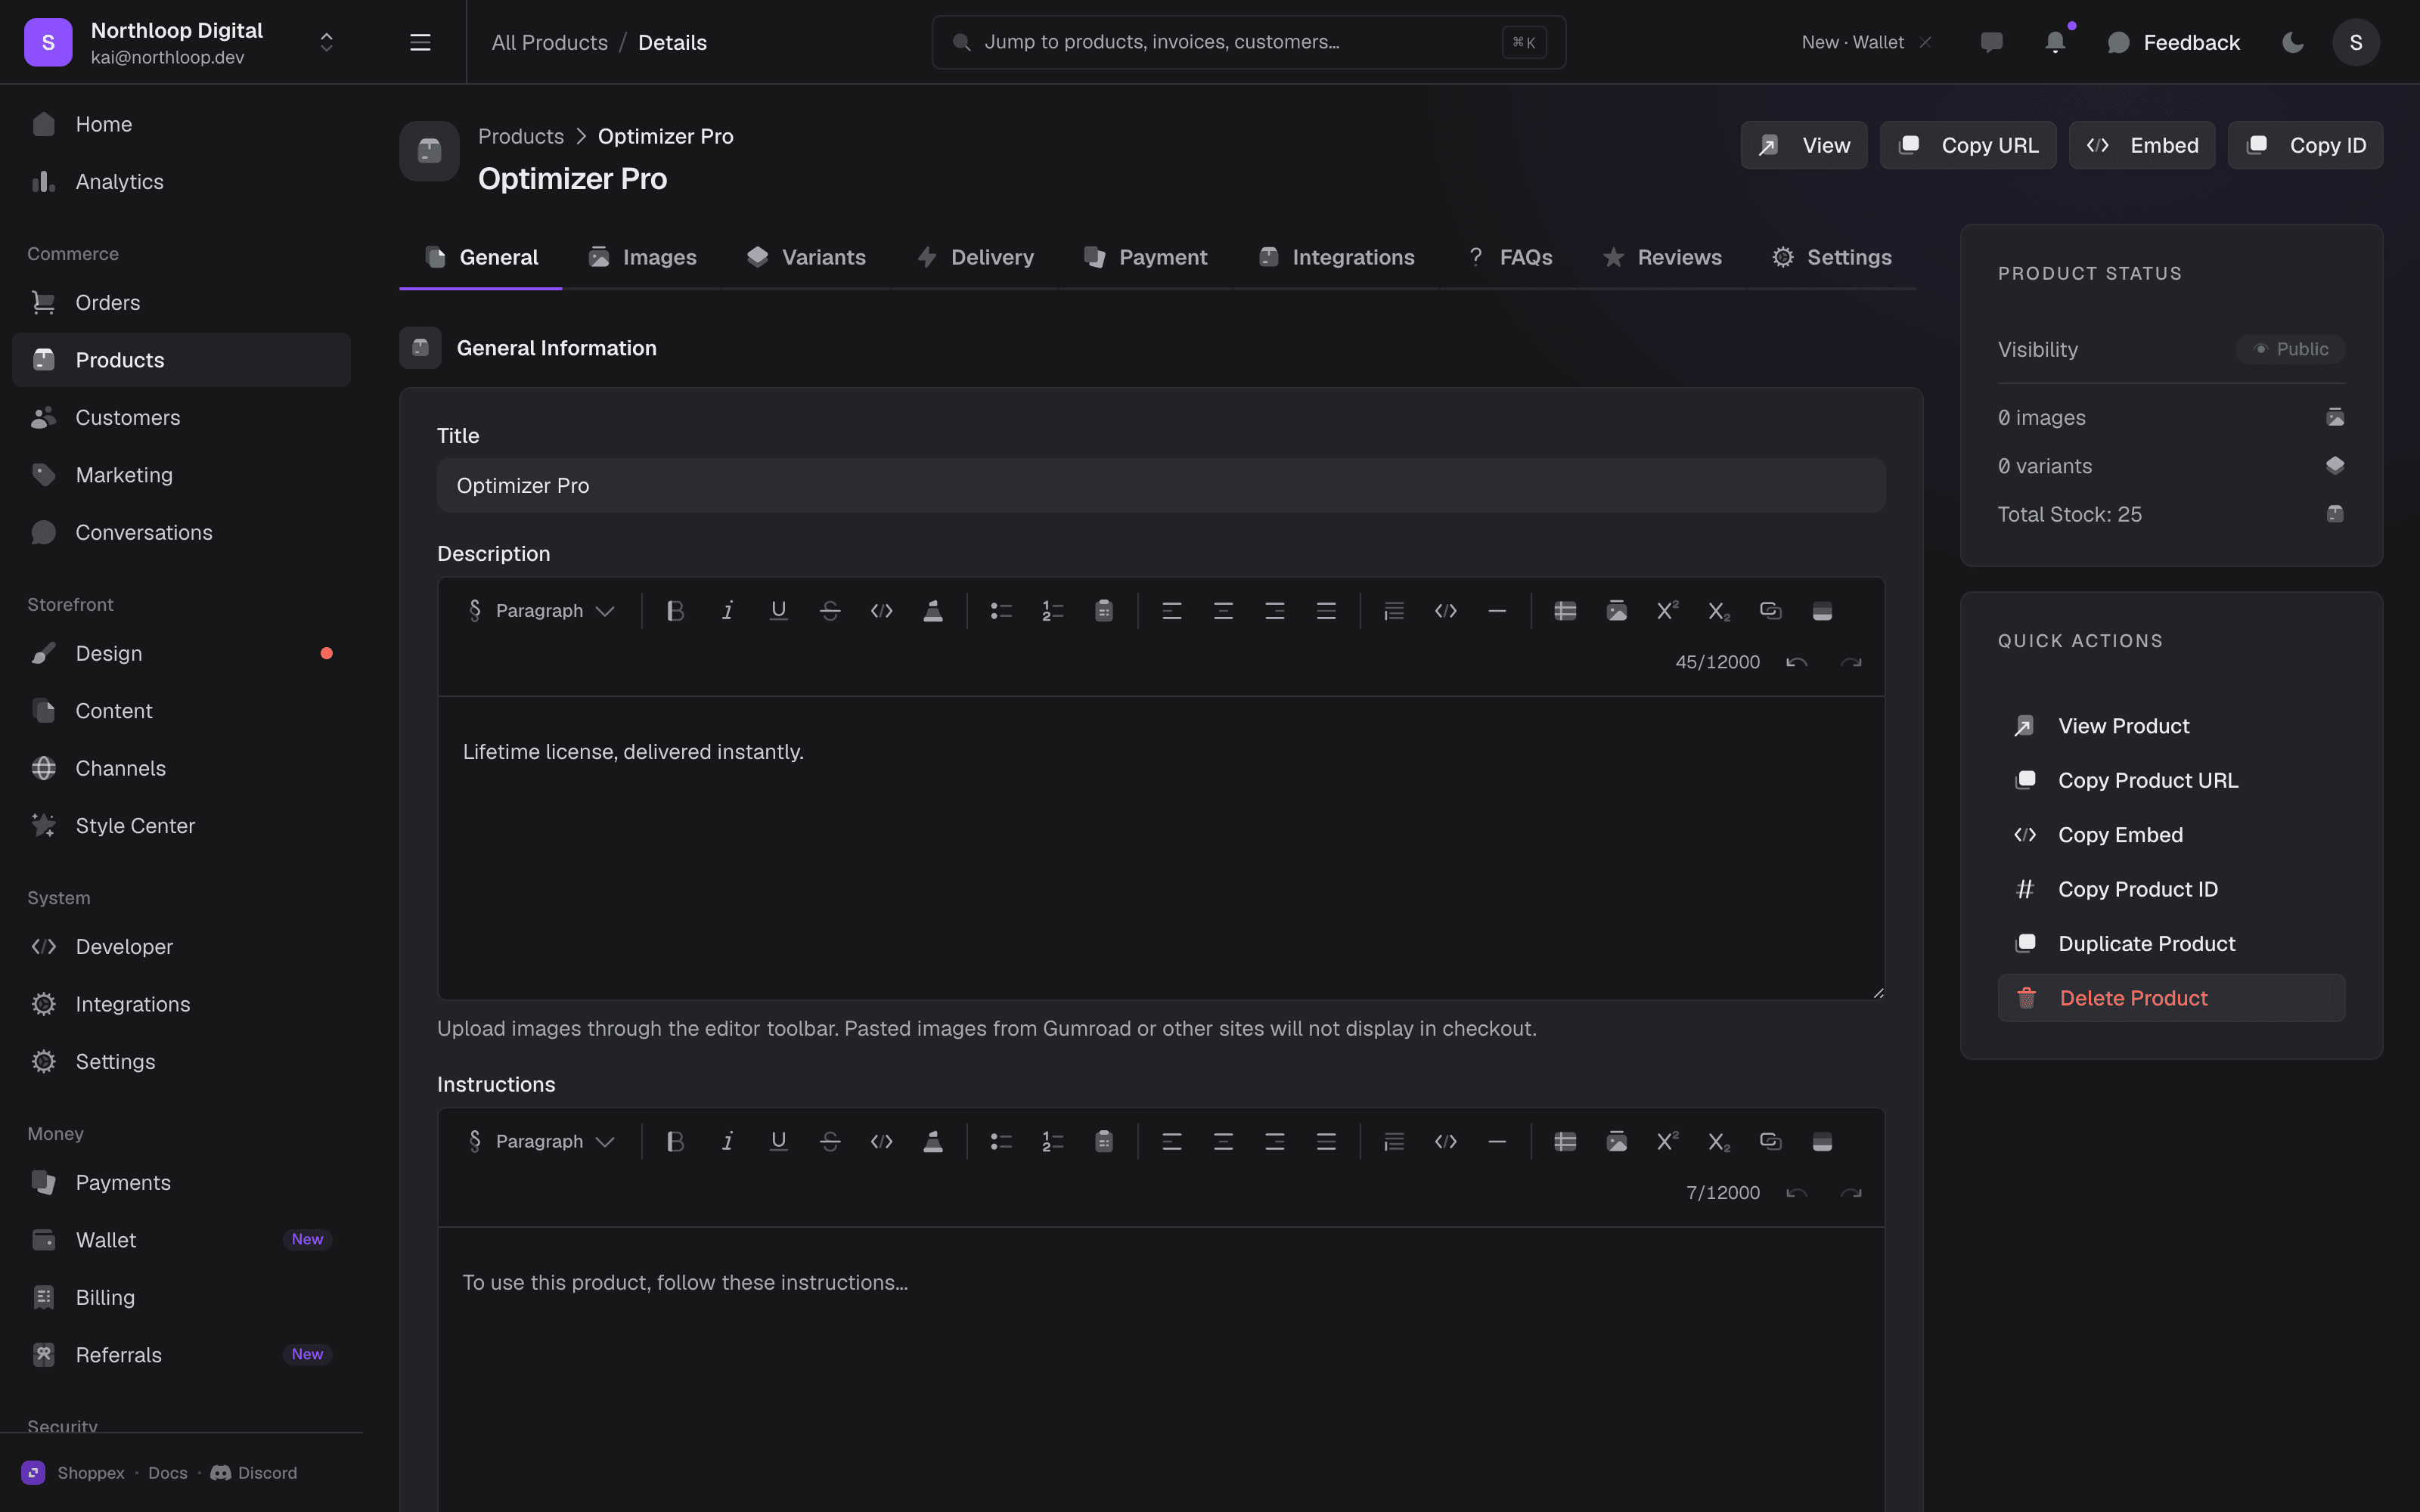Switch to the Delivery tab
The height and width of the screenshot is (1512, 2420).
[975, 257]
